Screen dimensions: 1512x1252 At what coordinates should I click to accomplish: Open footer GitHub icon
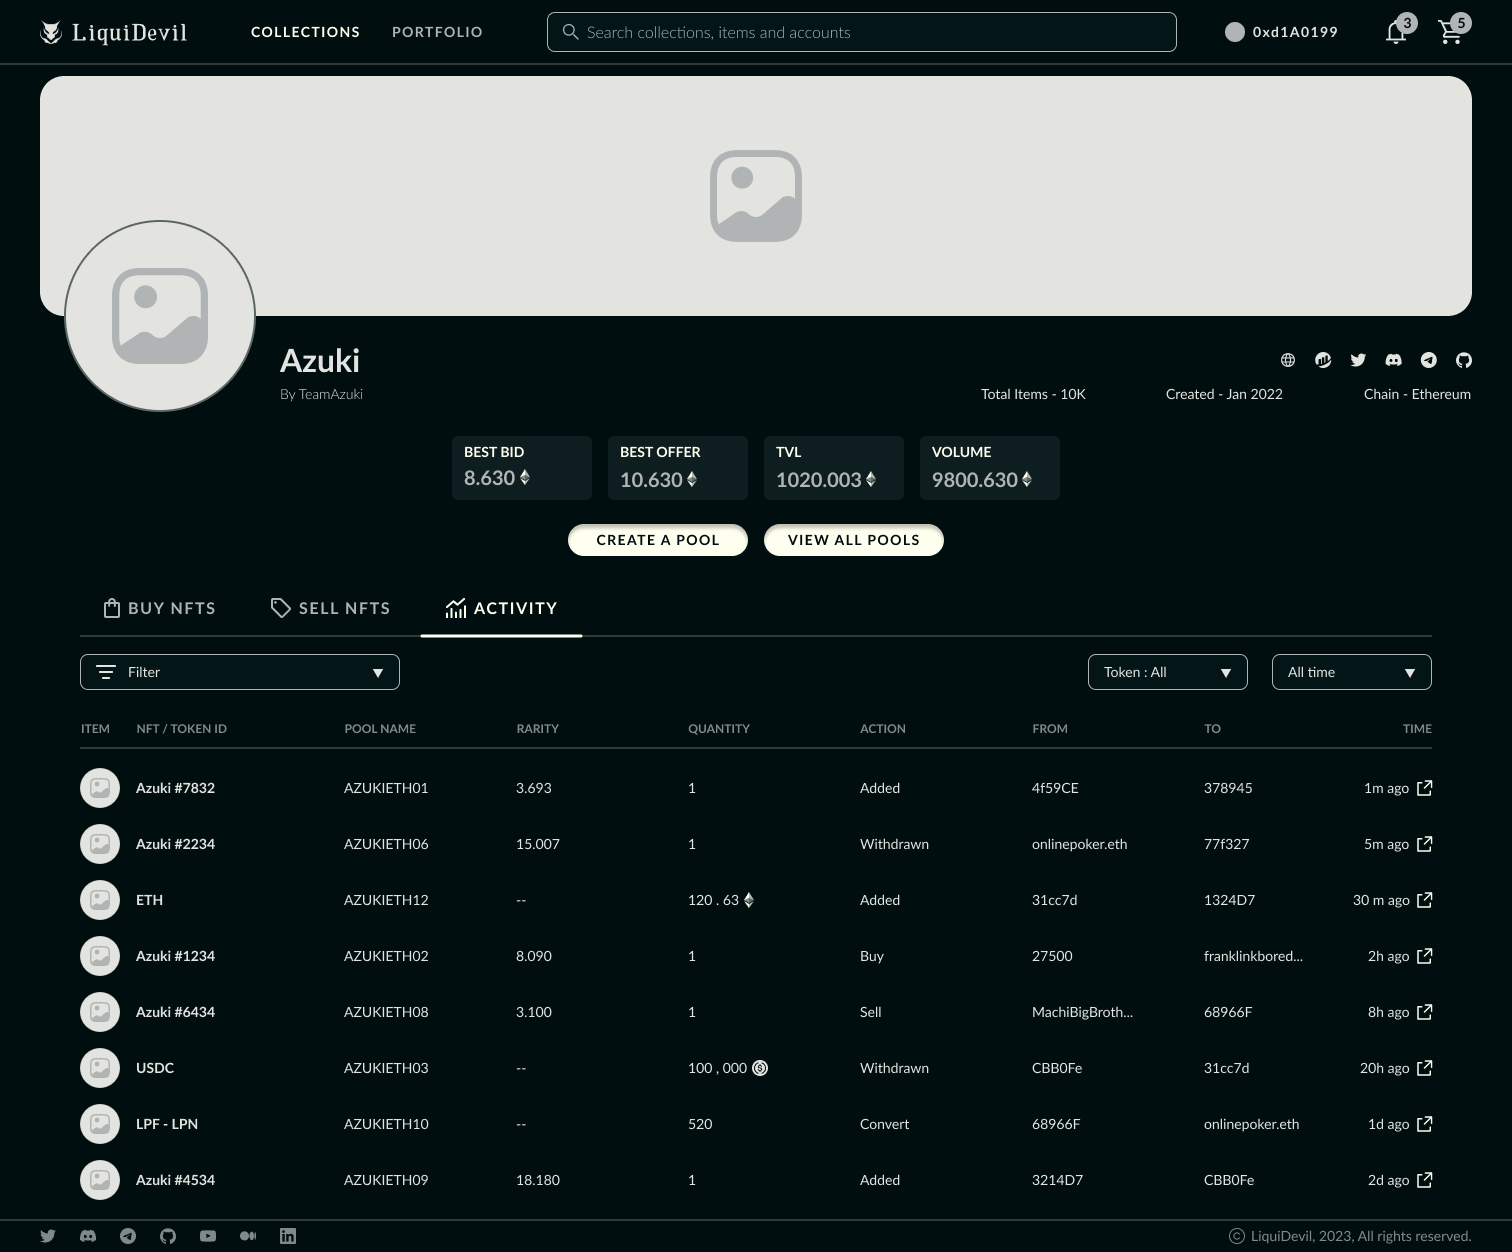click(168, 1236)
